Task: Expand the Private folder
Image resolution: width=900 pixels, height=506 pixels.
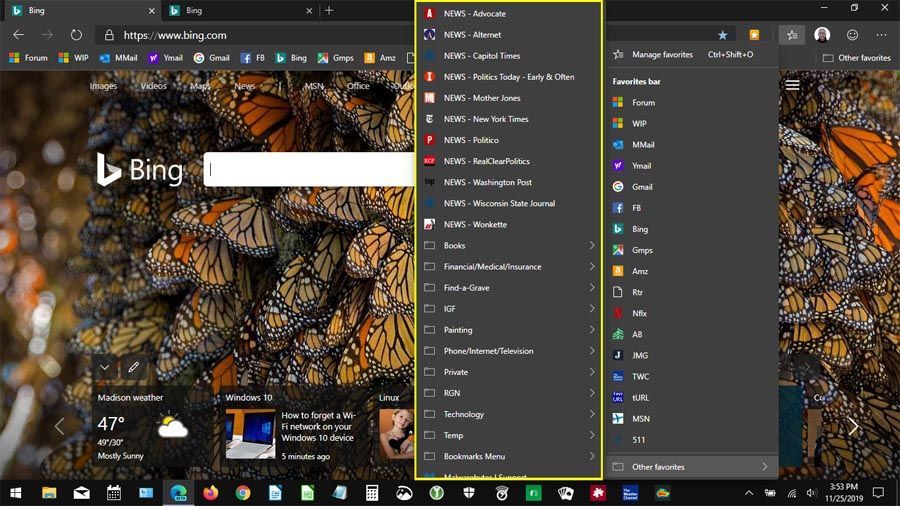Action: point(509,372)
